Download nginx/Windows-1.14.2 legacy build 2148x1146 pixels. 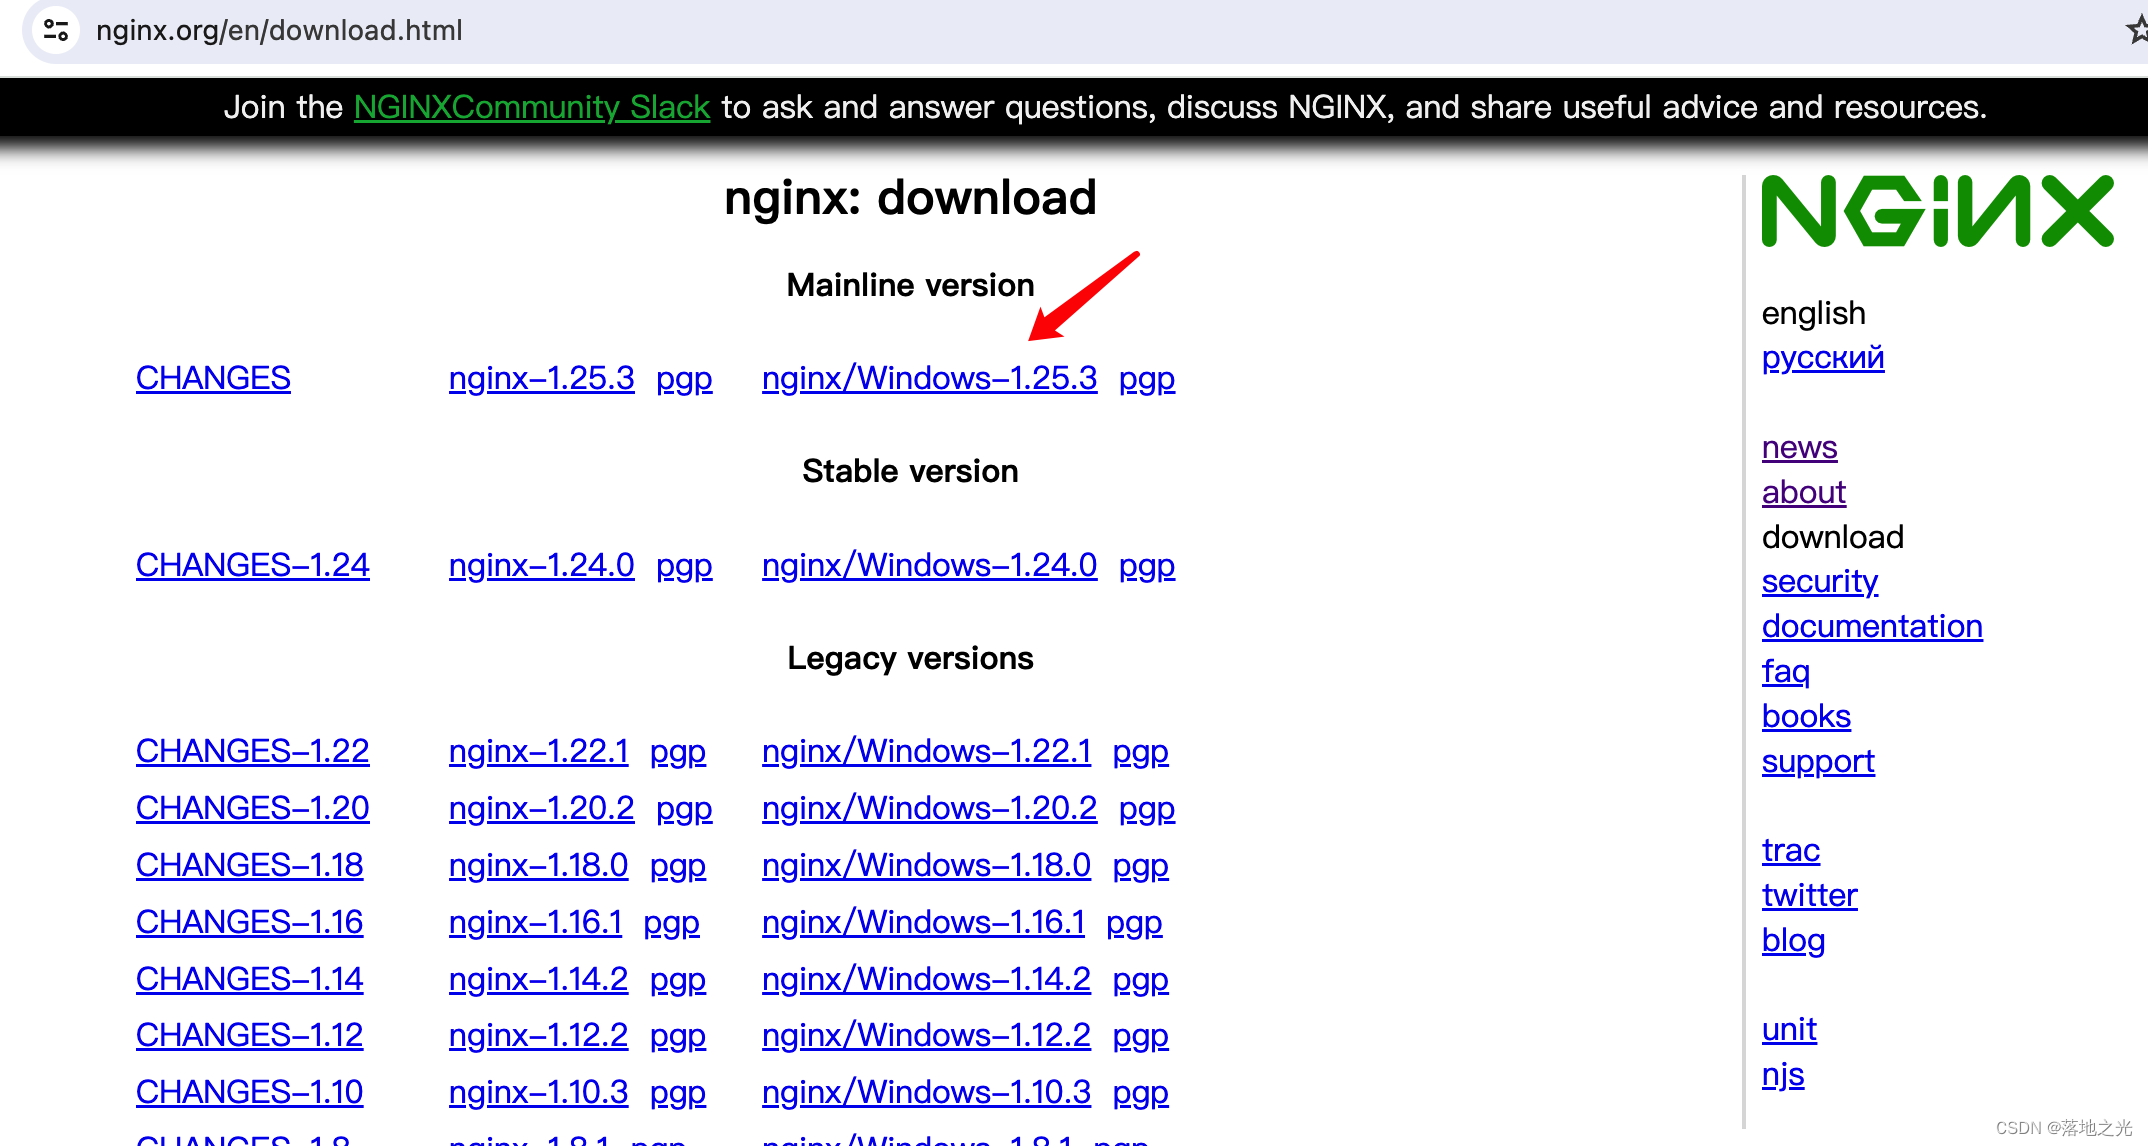tap(926, 979)
